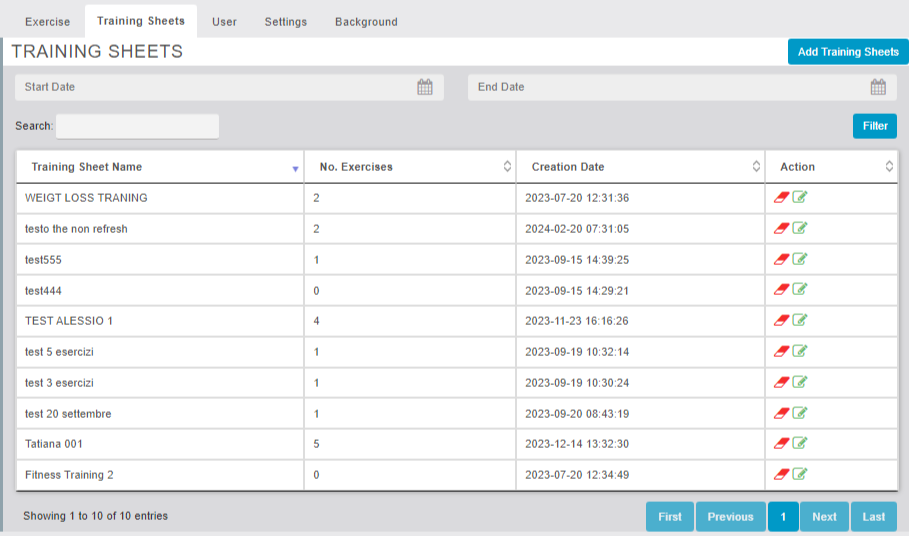Edit the test 20 settembre sheet
This screenshot has height=536, width=909.
click(x=800, y=413)
